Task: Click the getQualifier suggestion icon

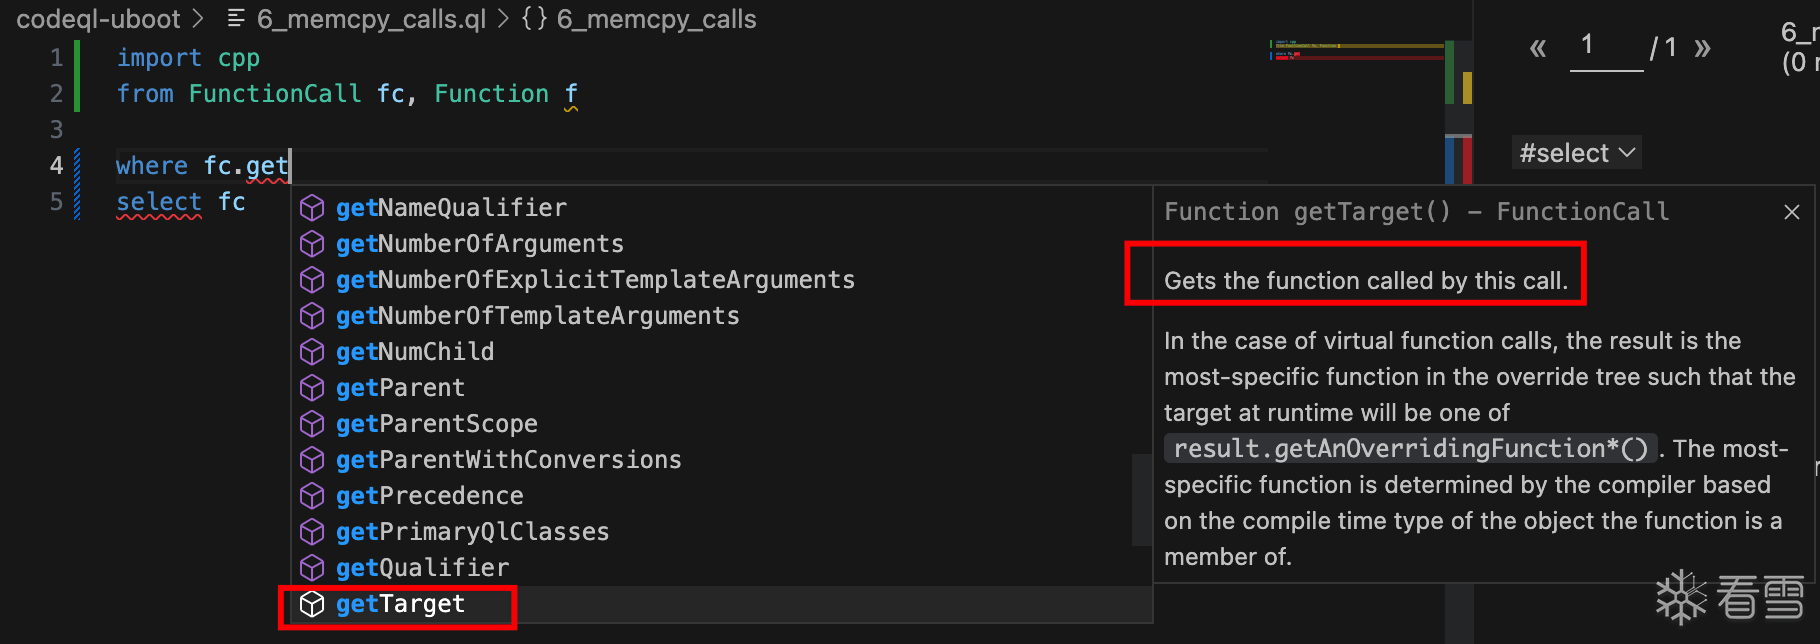Action: click(x=312, y=568)
